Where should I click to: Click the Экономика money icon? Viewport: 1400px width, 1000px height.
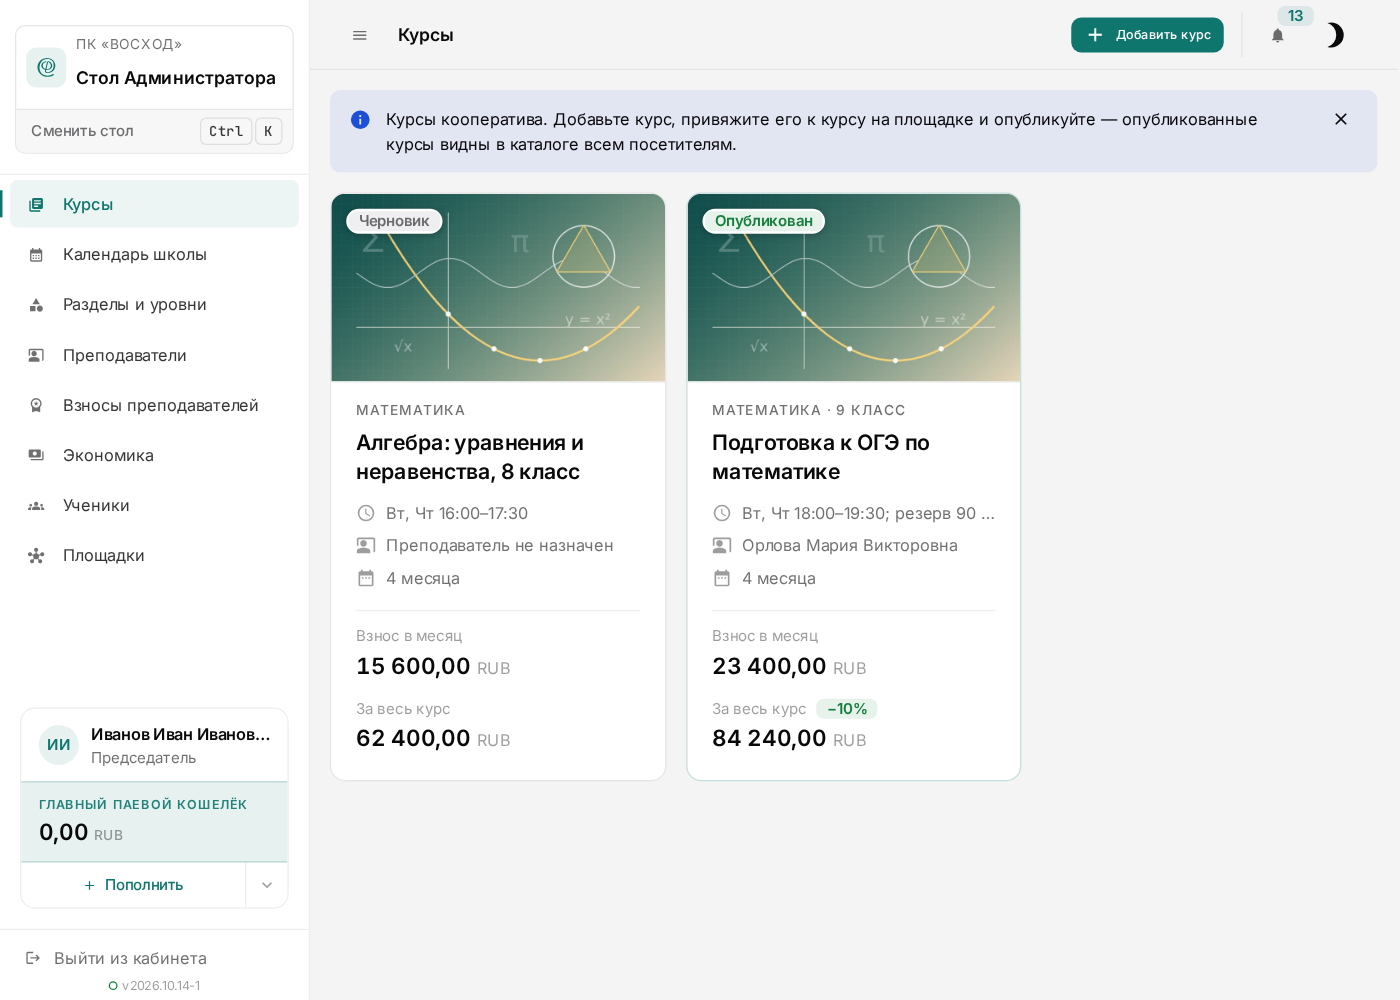coord(36,455)
